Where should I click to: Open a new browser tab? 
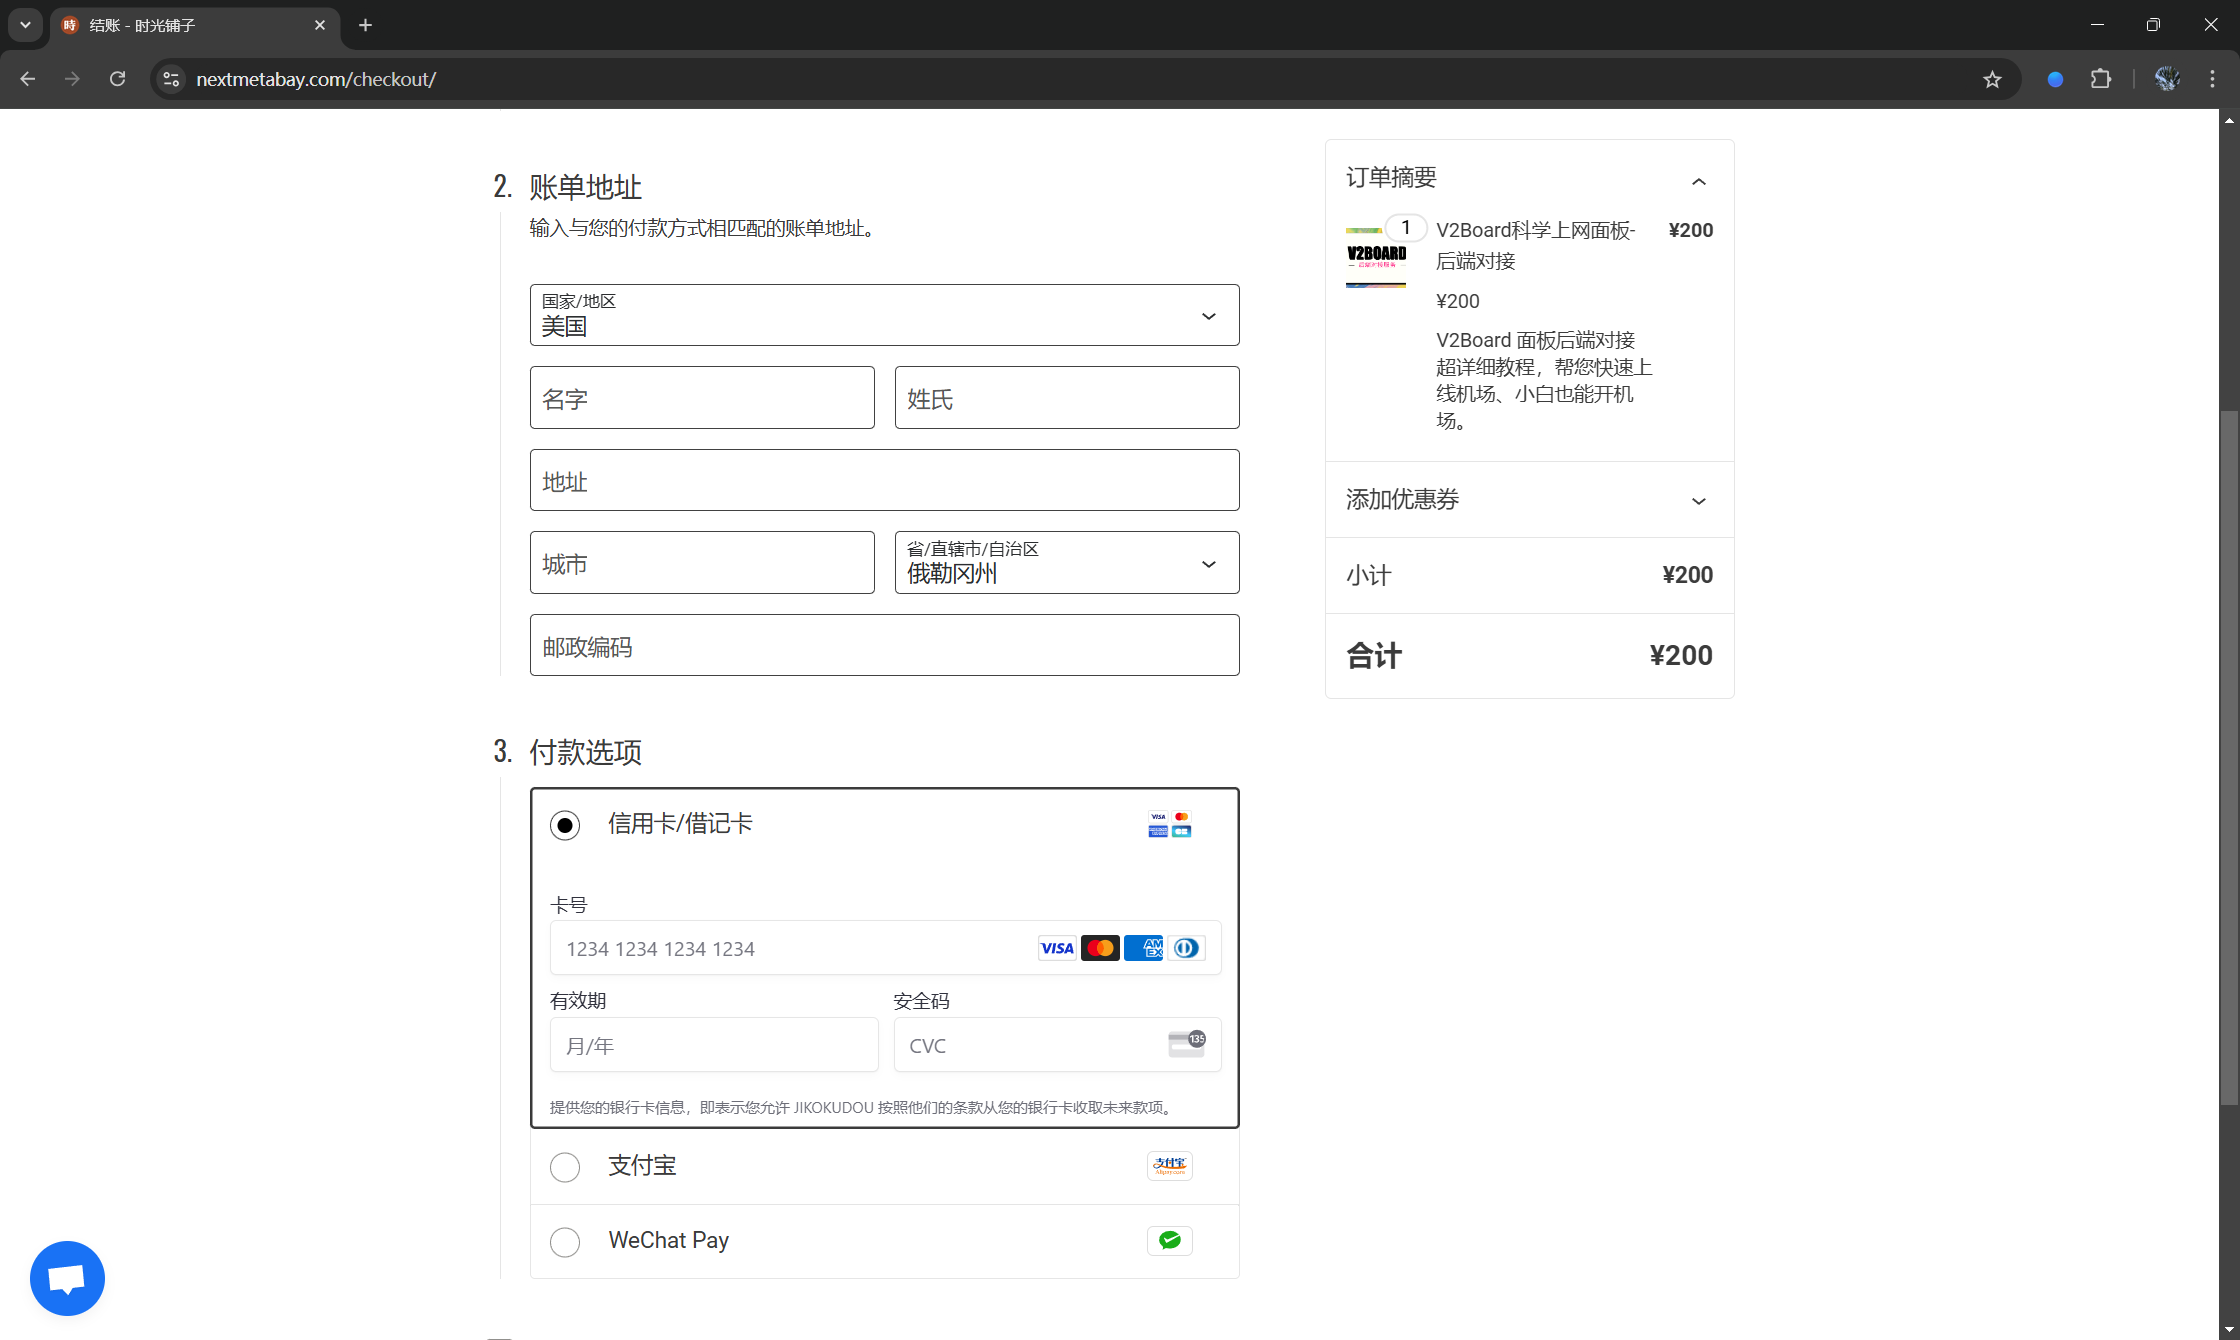[x=365, y=25]
